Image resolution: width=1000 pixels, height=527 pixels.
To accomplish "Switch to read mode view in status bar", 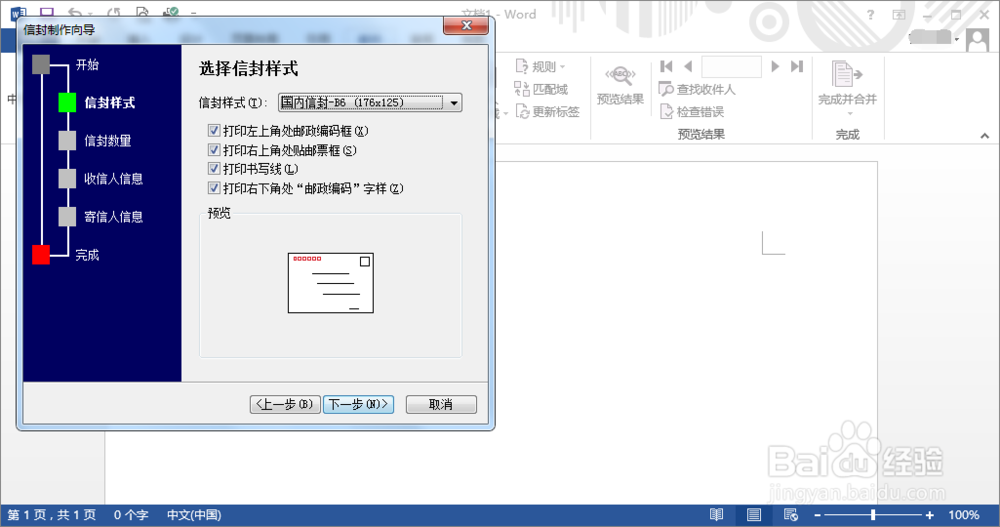I will [716, 514].
